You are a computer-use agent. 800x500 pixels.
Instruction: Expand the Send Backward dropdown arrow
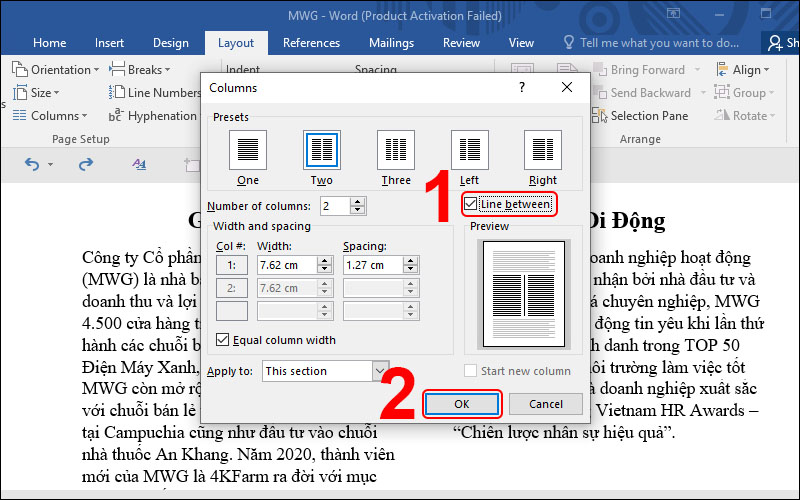pos(703,93)
